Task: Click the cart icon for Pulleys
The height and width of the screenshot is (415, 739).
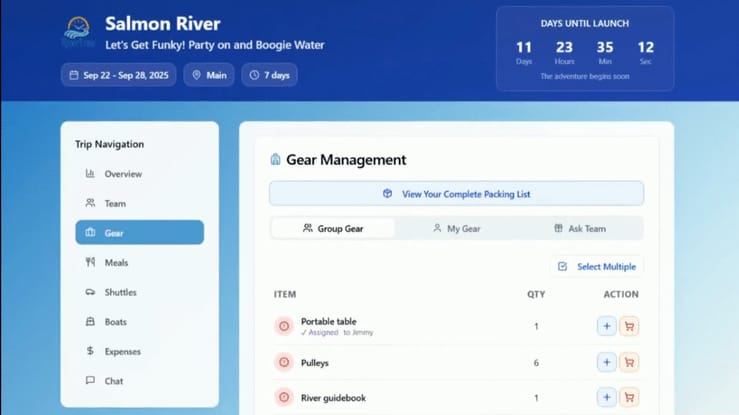Action: [x=629, y=362]
